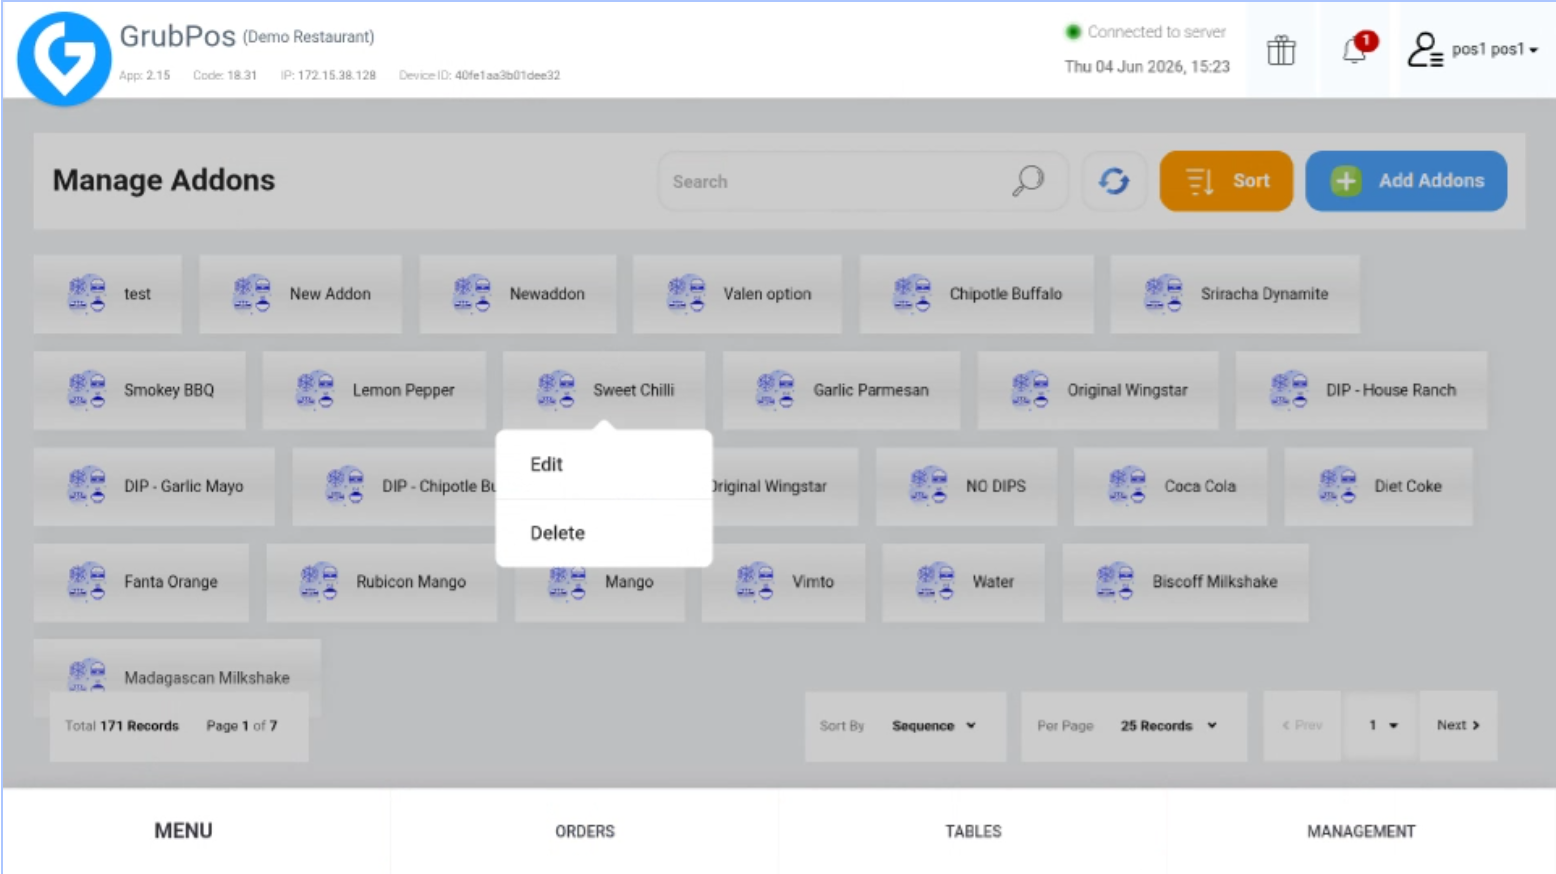Switch to the ORDERS tab
Screen dimensions: 1556x874
[x=585, y=831]
